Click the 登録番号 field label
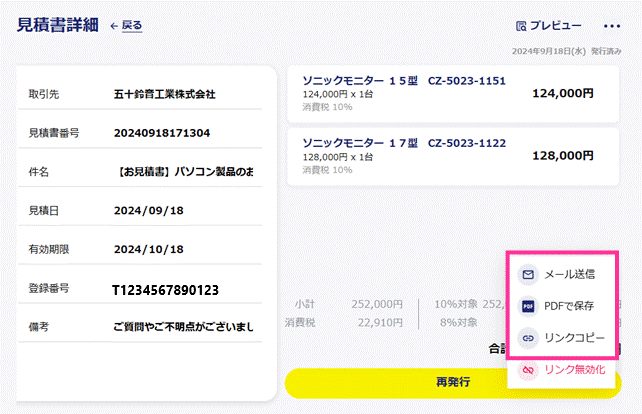 tap(49, 288)
